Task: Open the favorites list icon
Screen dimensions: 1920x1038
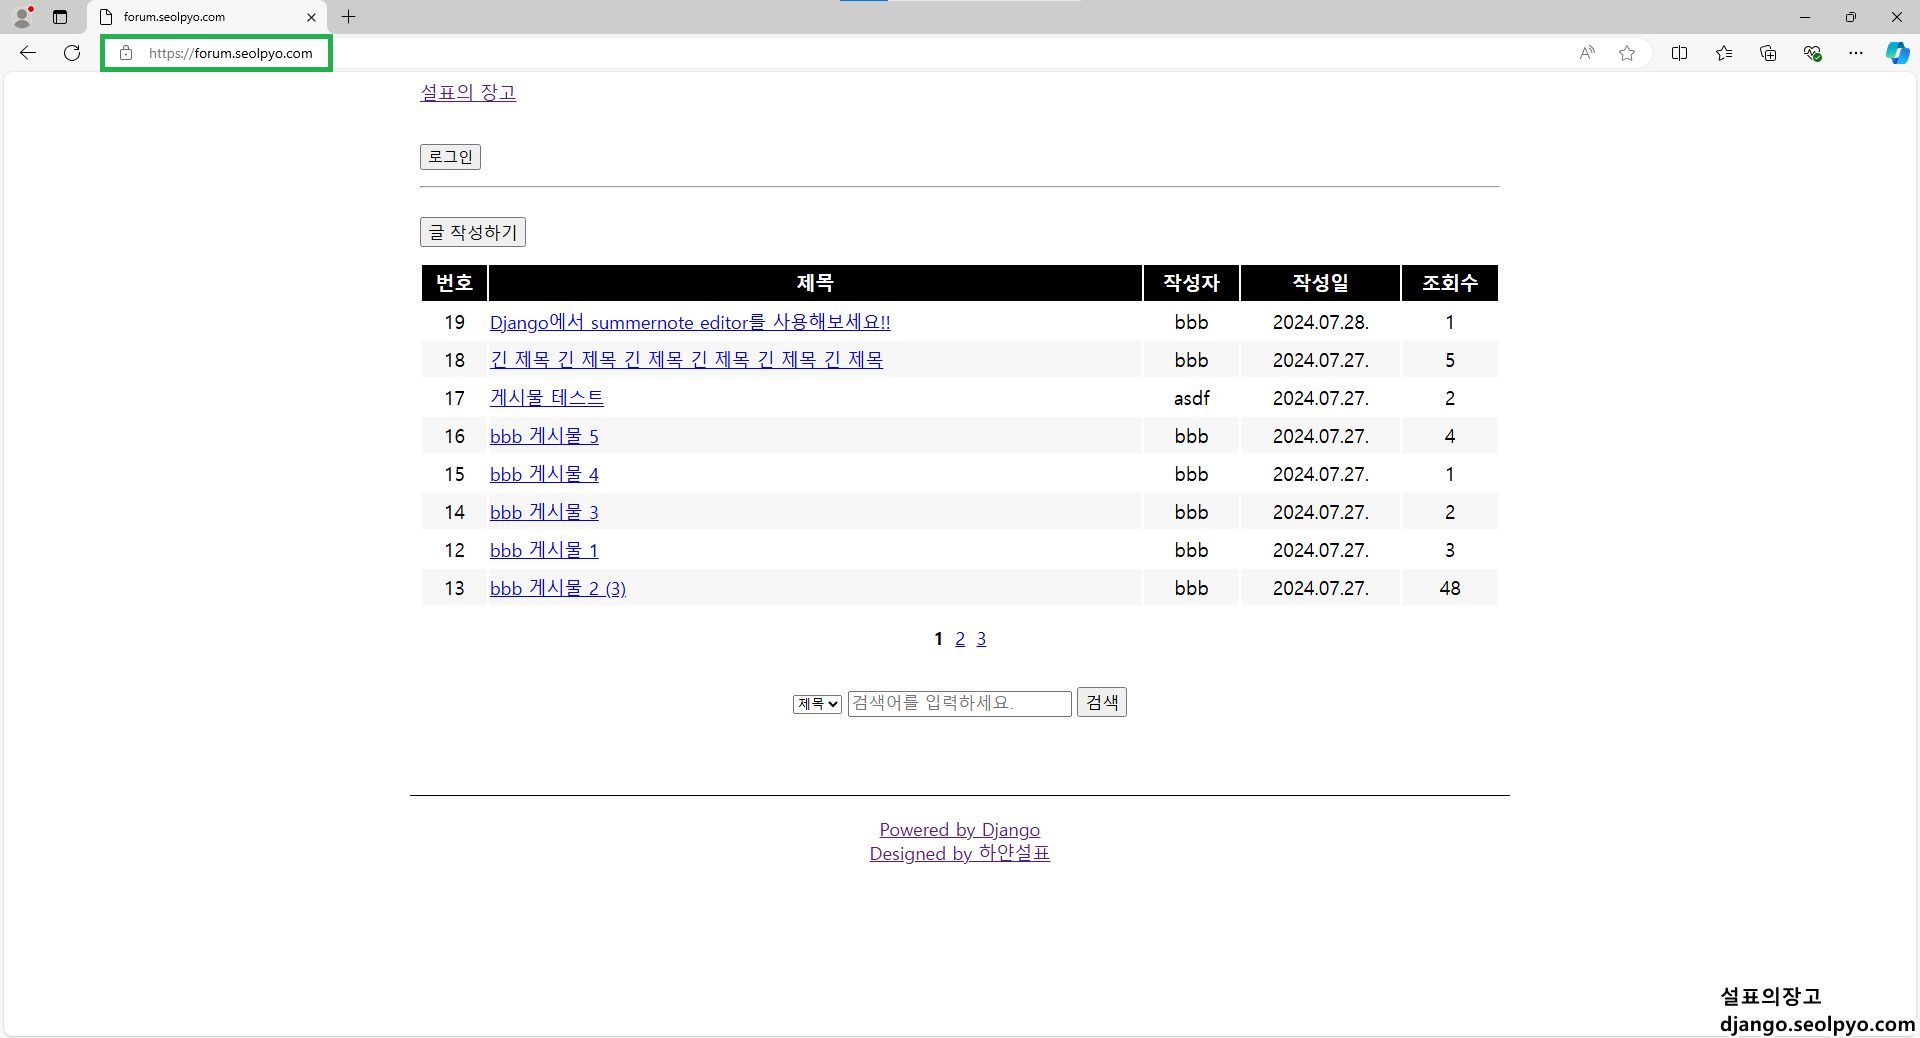Action: tap(1723, 53)
